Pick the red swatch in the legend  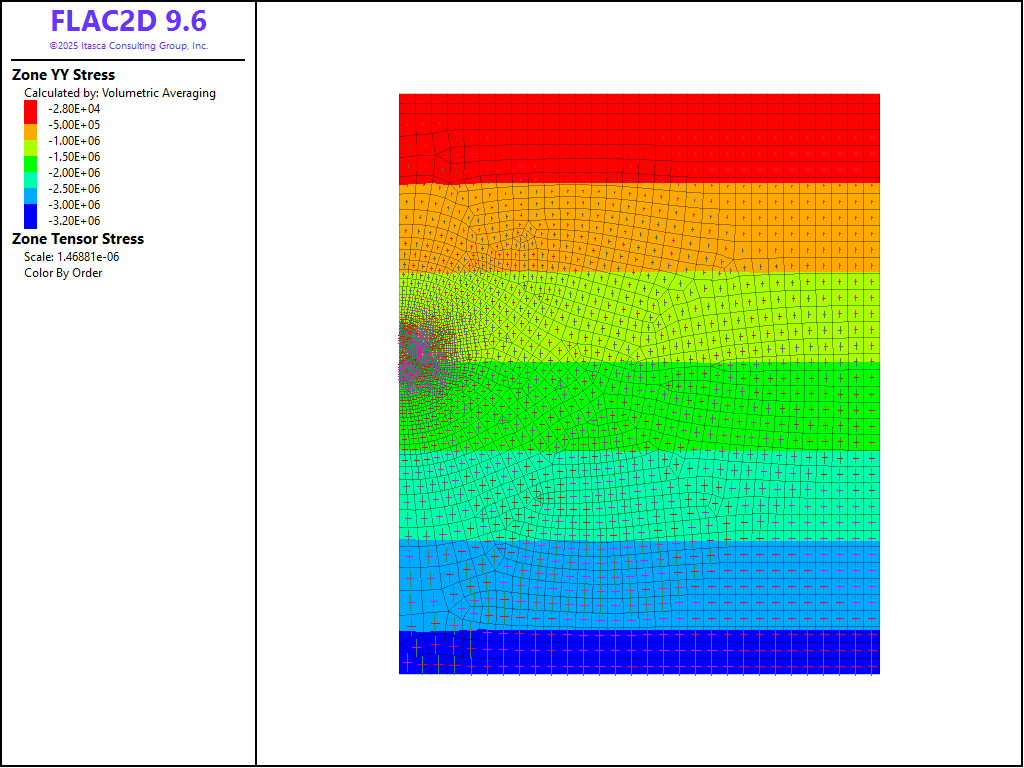(30, 110)
